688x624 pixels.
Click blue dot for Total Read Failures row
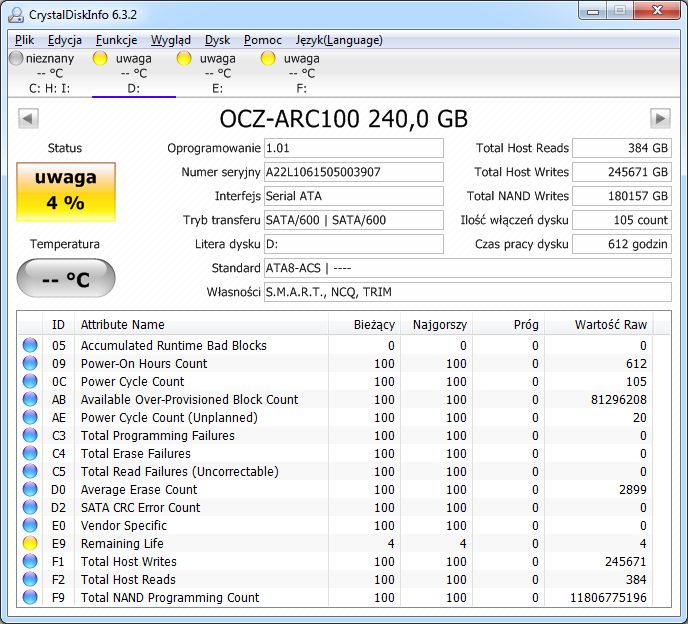click(x=30, y=471)
